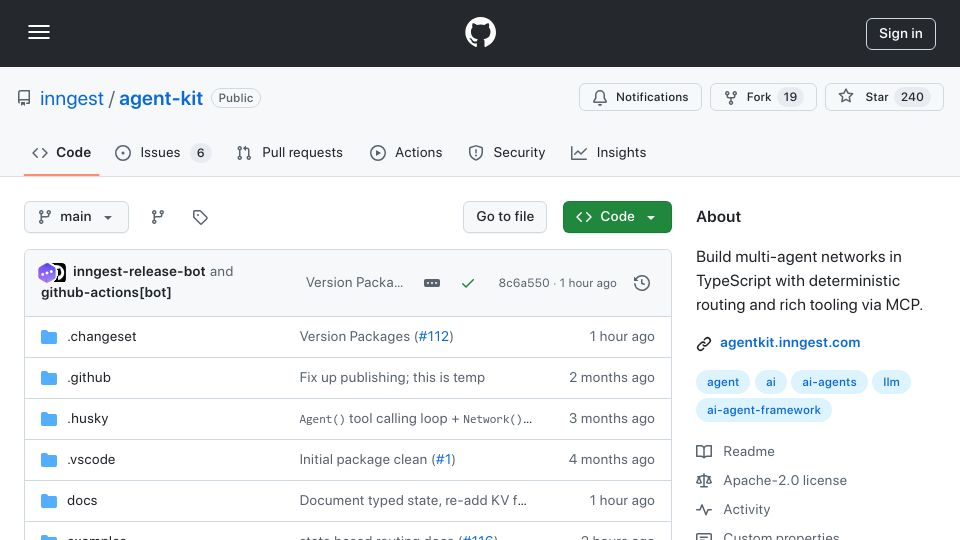This screenshot has width=960, height=540.
Task: Visit agentkit.inngest.com website link
Action: 790,343
